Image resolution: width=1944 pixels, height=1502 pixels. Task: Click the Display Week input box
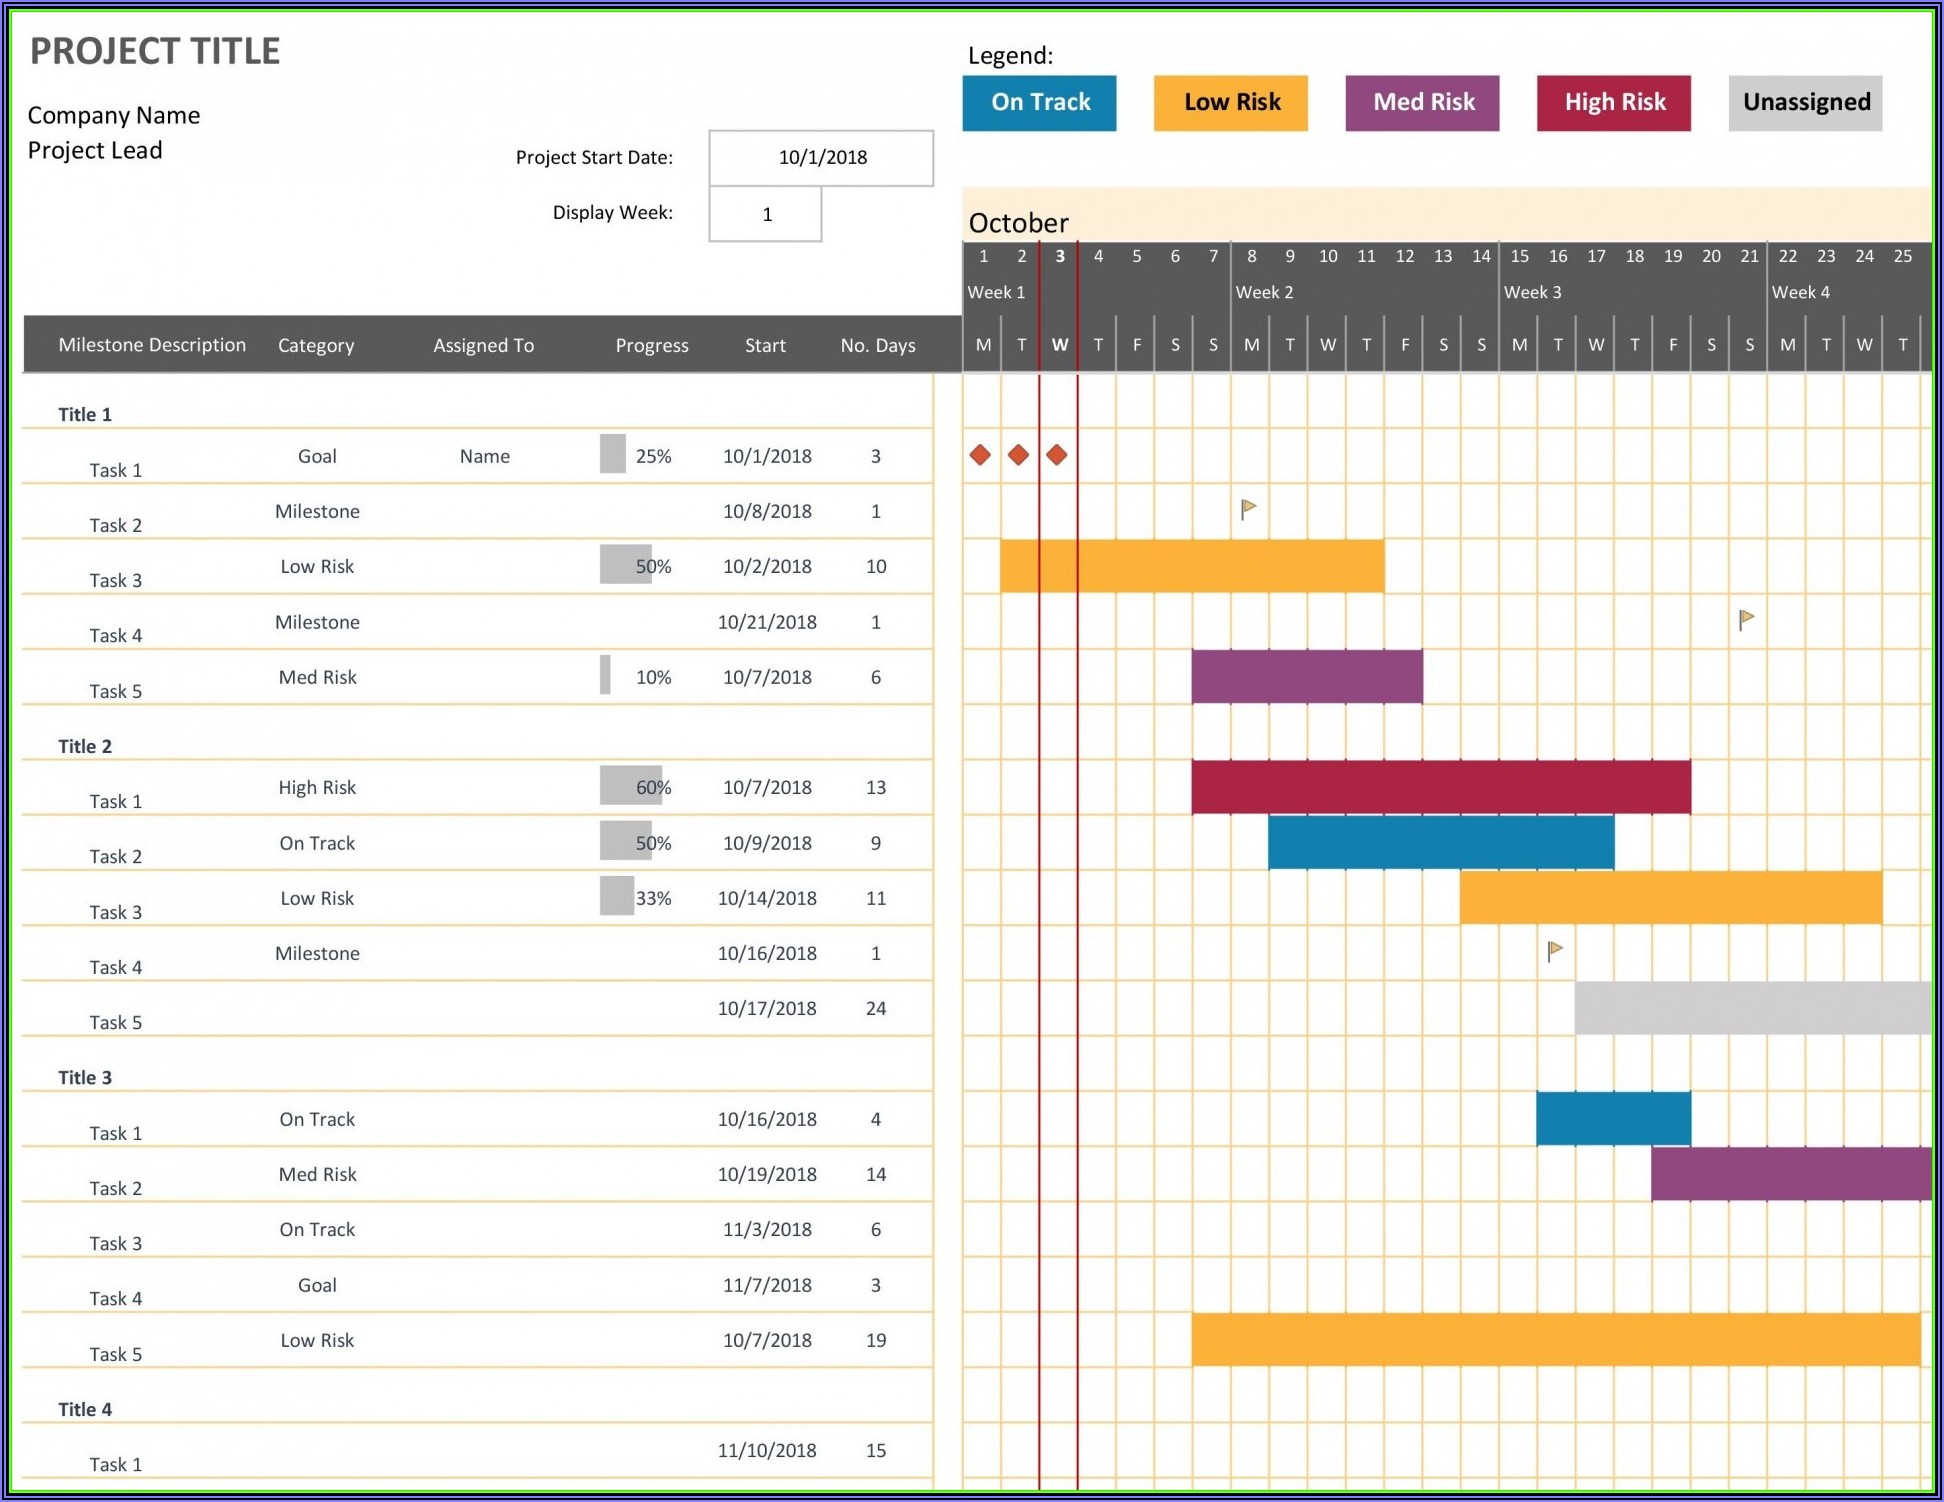(765, 214)
